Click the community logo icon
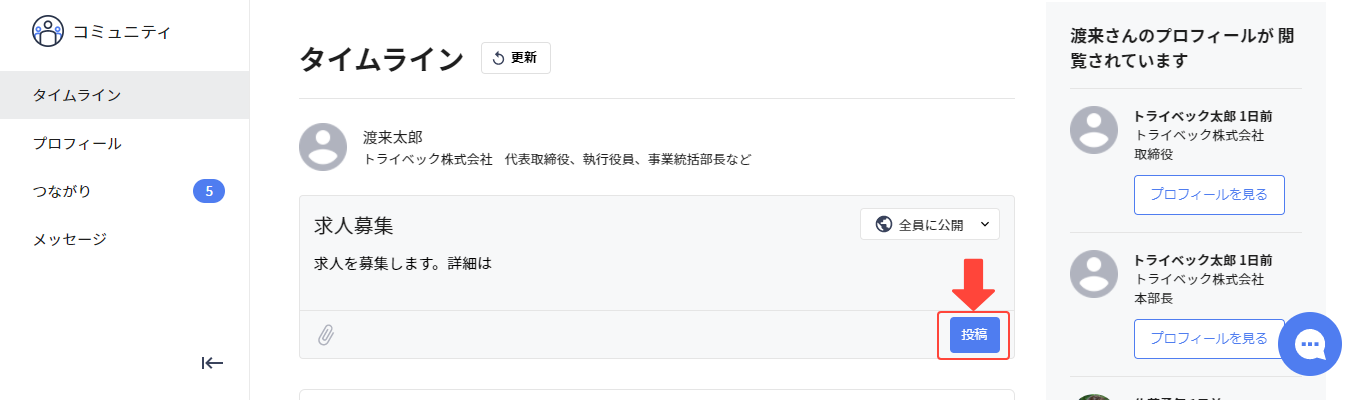The height and width of the screenshot is (400, 1366). (x=48, y=31)
